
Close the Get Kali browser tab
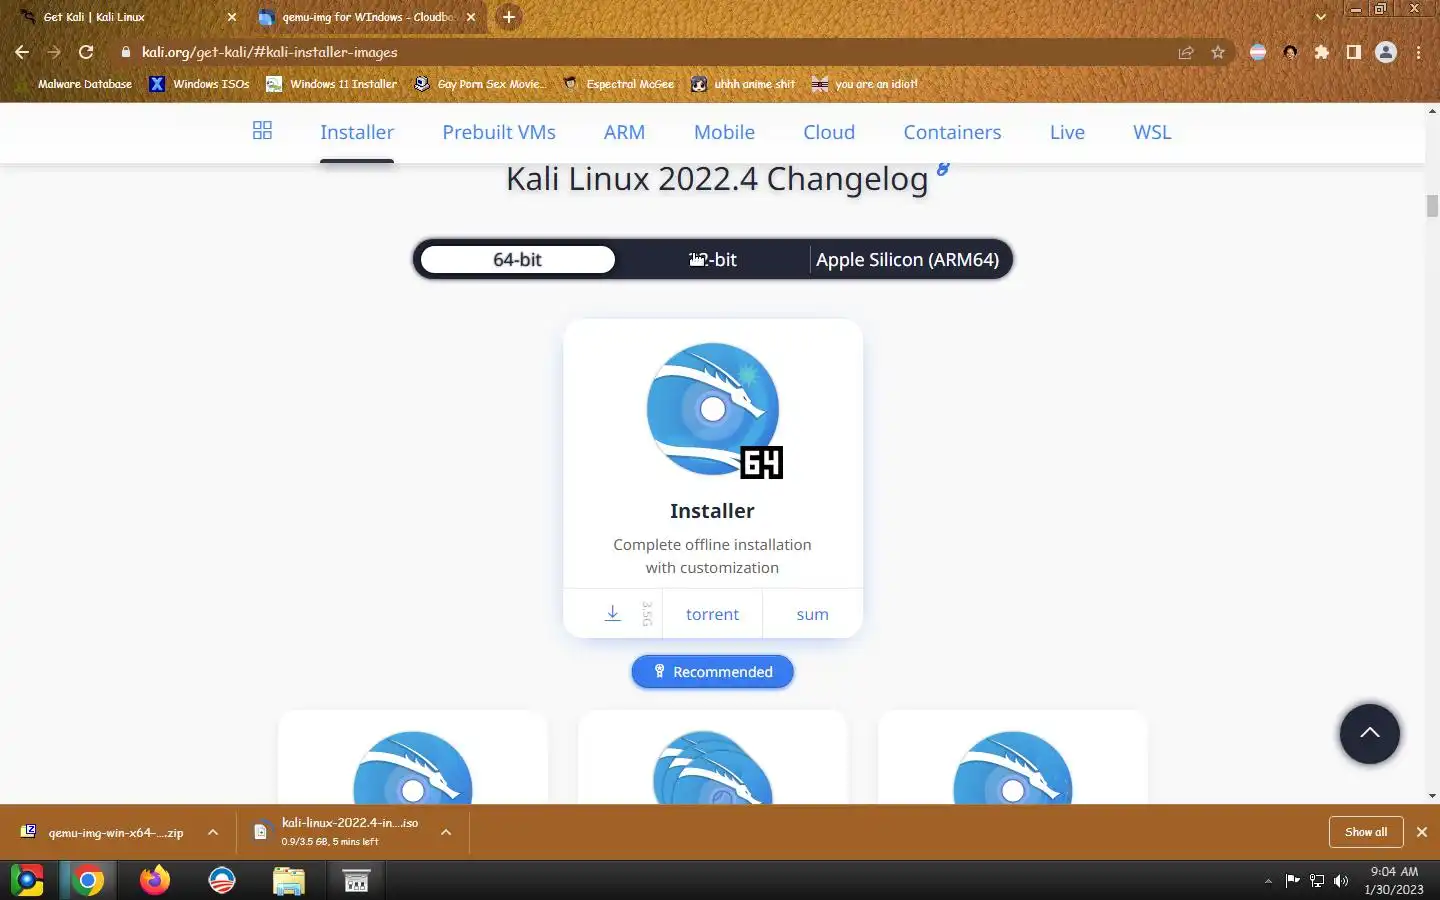(231, 17)
